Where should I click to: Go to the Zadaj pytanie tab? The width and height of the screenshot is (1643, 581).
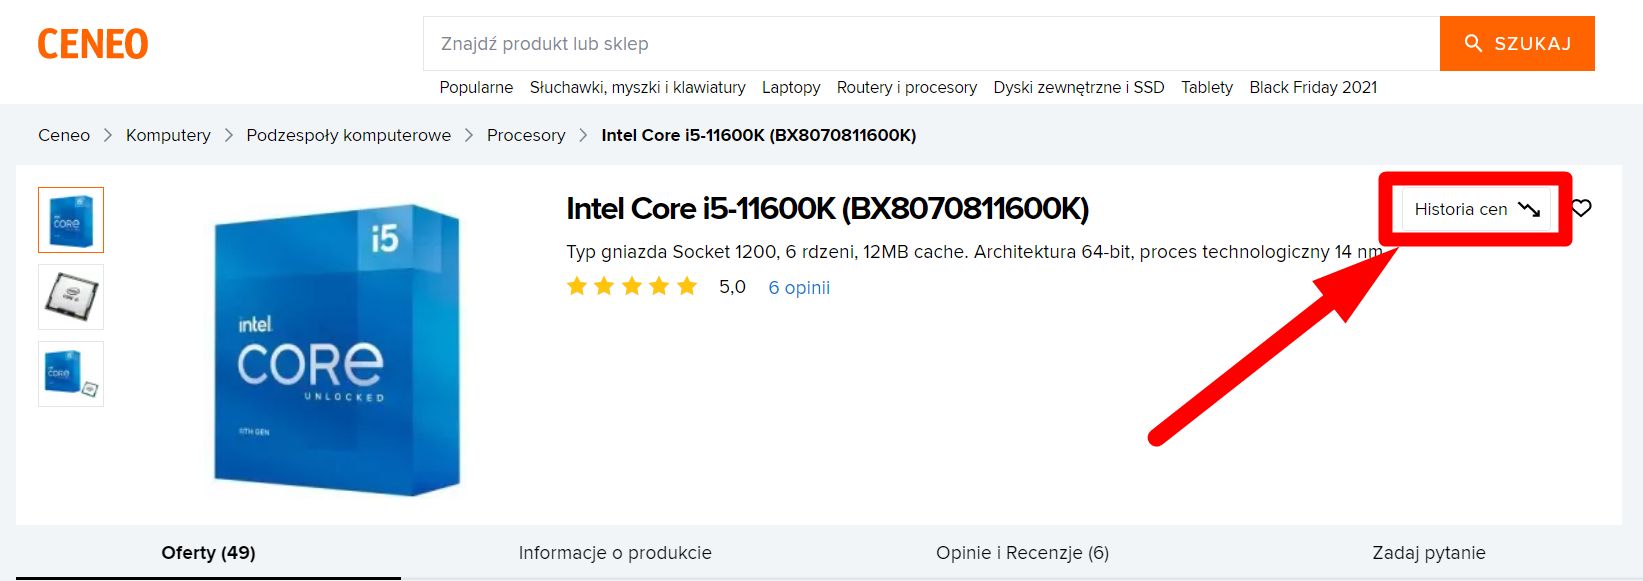(1428, 552)
